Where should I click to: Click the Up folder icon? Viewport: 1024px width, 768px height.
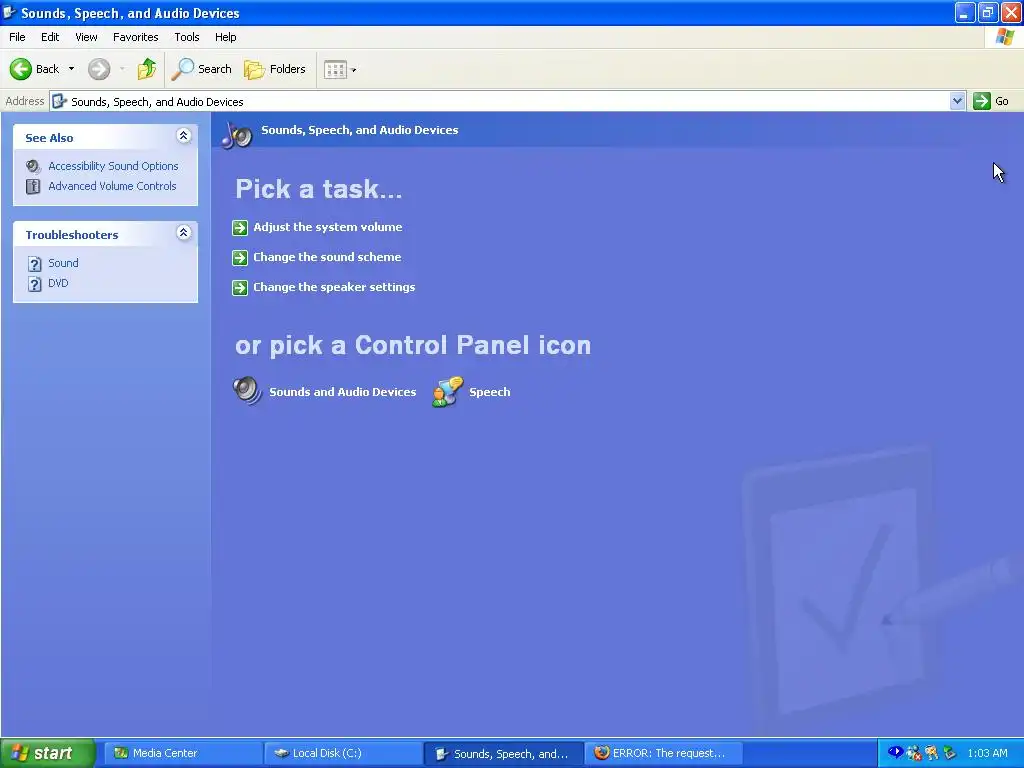tap(147, 69)
